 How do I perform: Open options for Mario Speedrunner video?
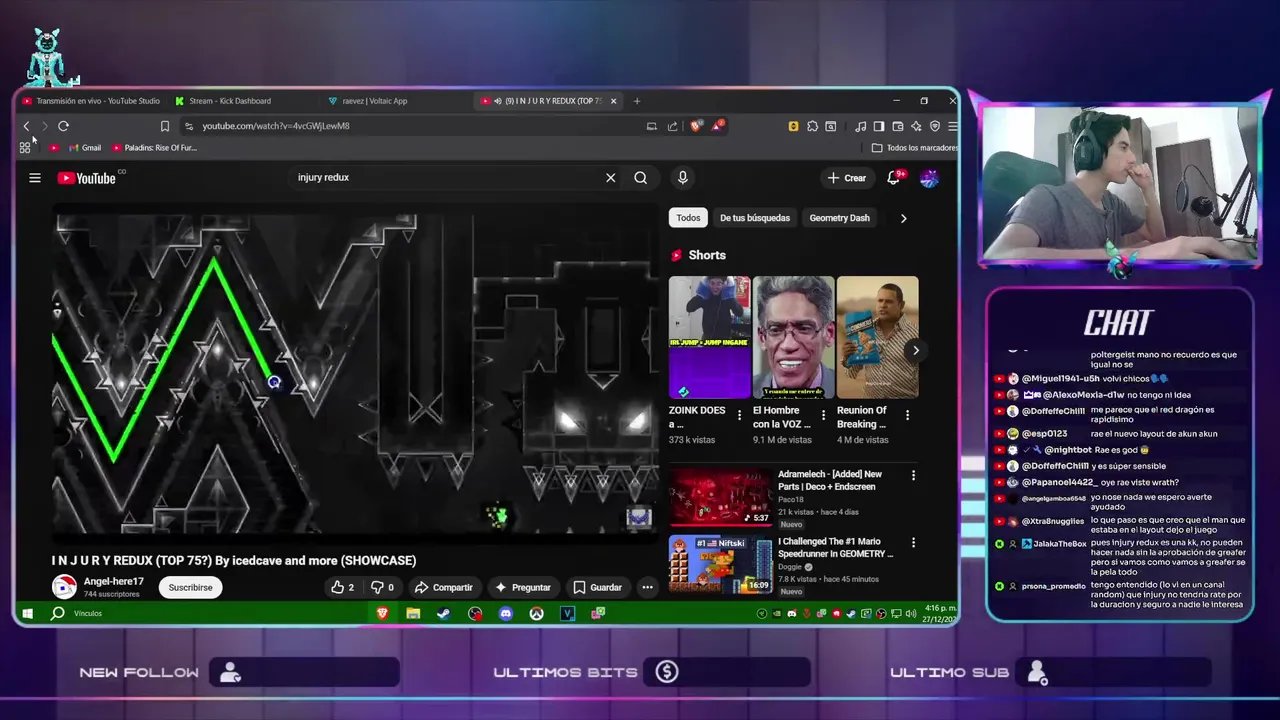point(913,543)
